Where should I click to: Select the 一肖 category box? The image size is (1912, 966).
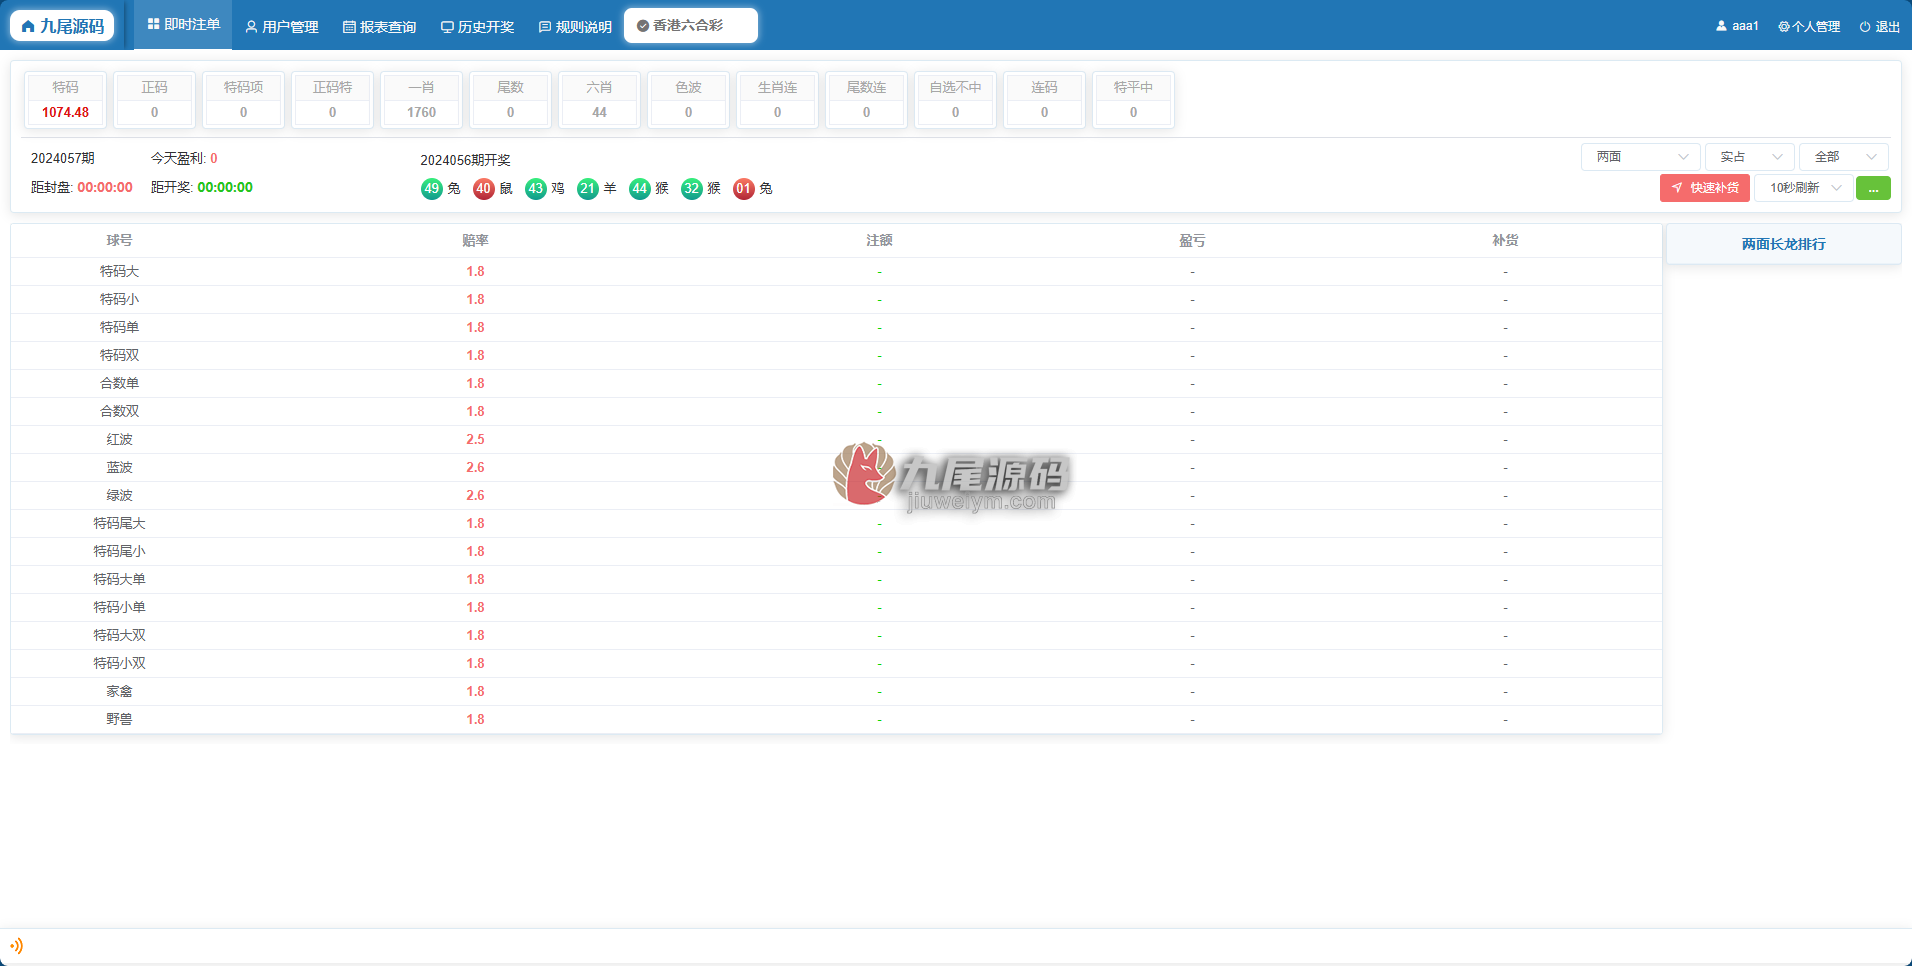pos(422,100)
